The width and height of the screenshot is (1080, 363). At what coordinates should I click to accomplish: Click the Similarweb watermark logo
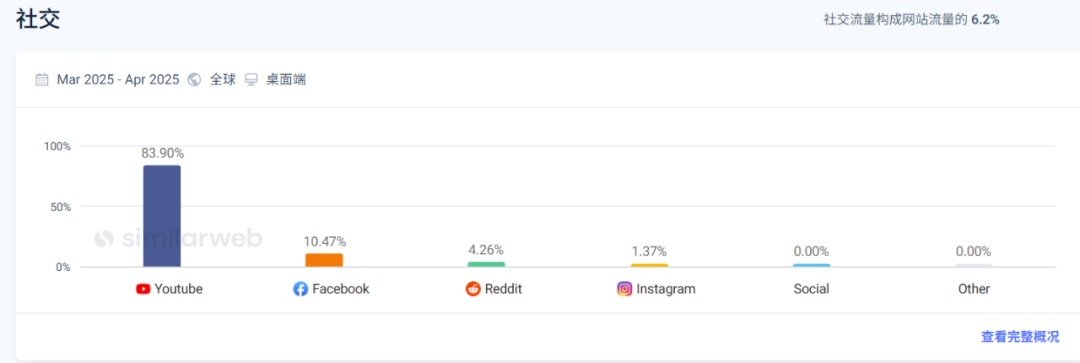[178, 238]
